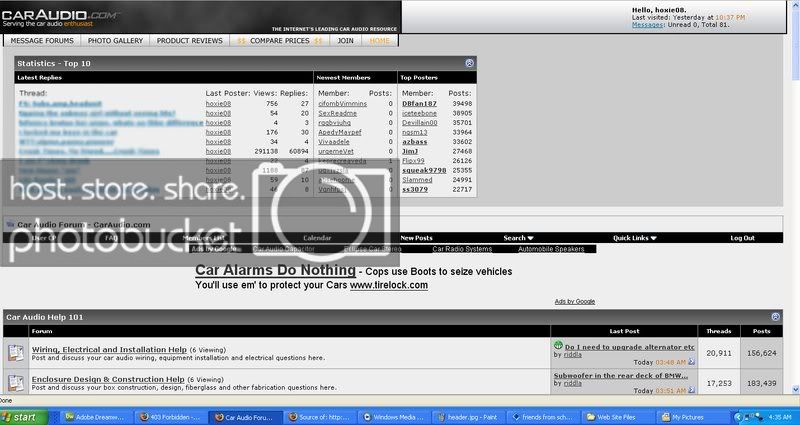Open top poster Slammed's profile
The image size is (800, 425).
click(417, 180)
